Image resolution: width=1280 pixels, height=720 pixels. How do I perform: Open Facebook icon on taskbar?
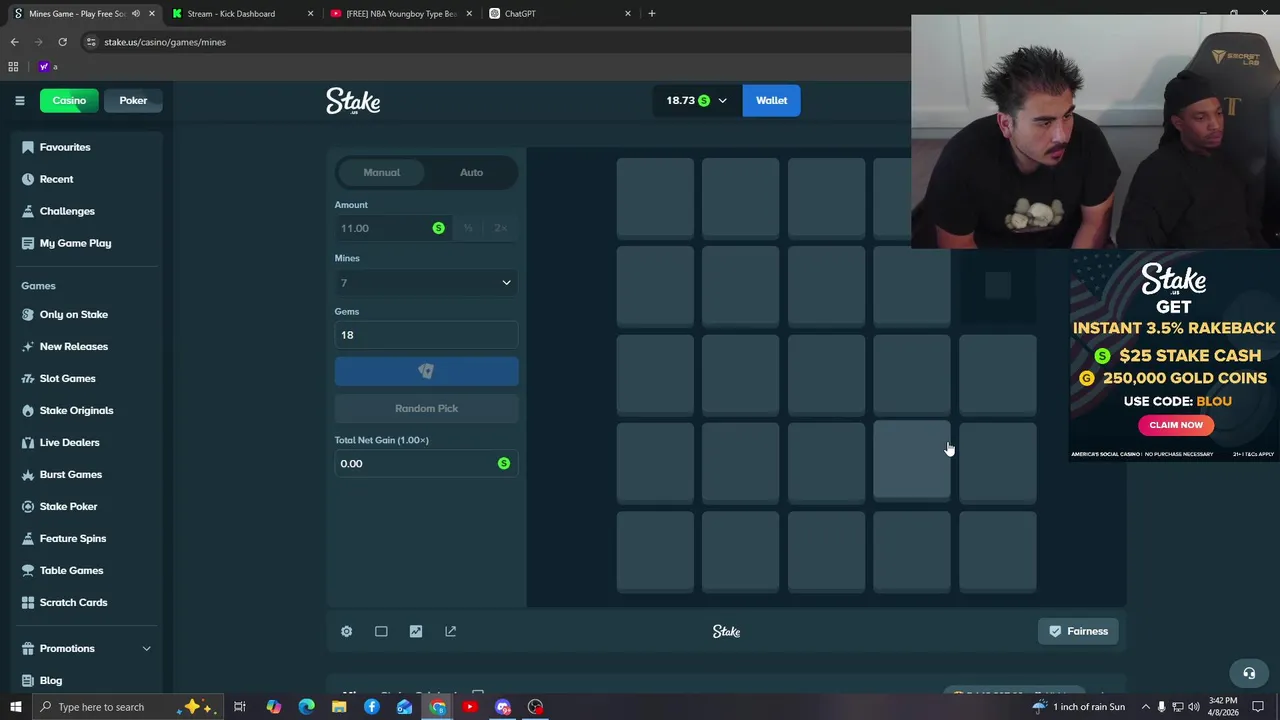(372, 707)
